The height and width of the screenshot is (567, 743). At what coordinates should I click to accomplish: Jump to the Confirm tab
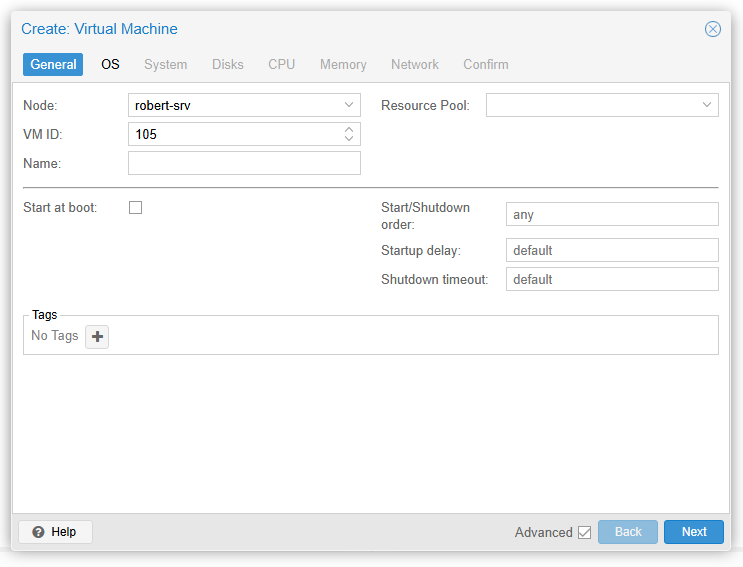coord(485,64)
